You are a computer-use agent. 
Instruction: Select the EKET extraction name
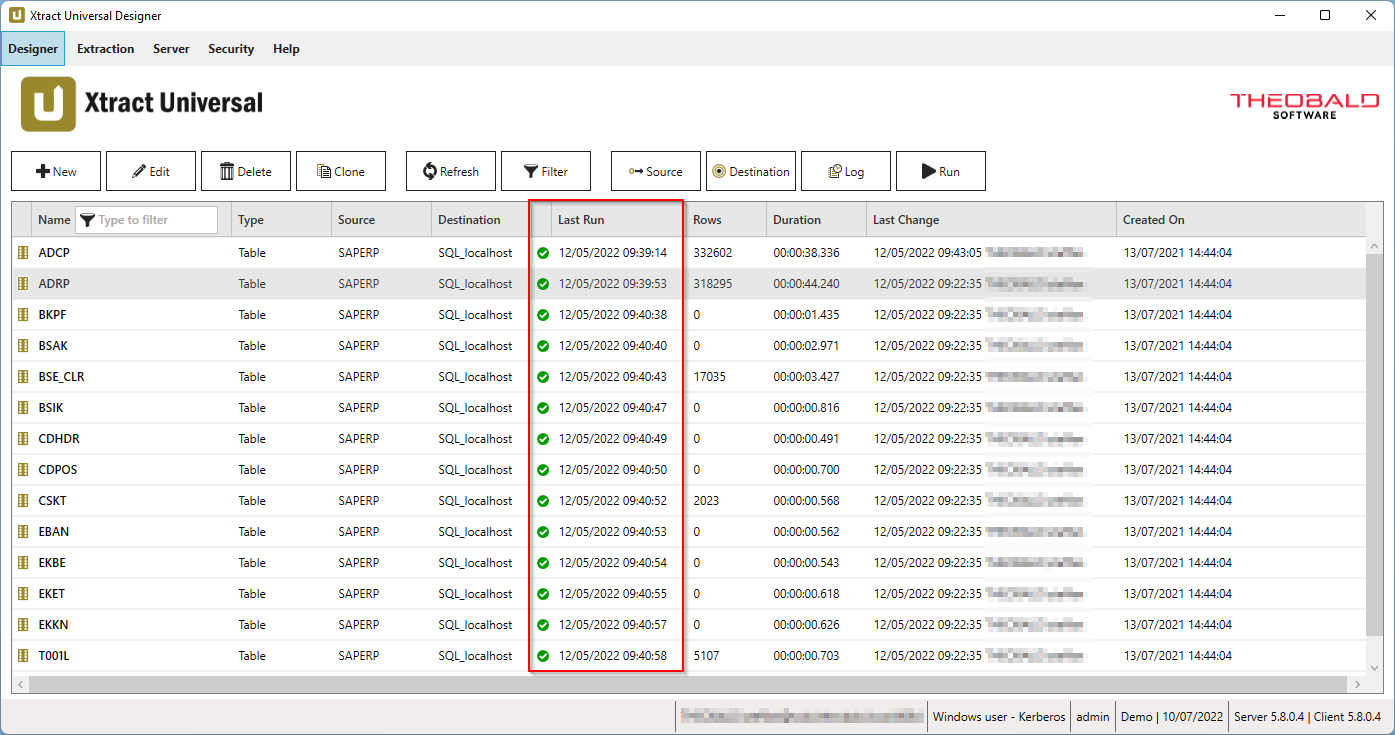click(x=52, y=594)
